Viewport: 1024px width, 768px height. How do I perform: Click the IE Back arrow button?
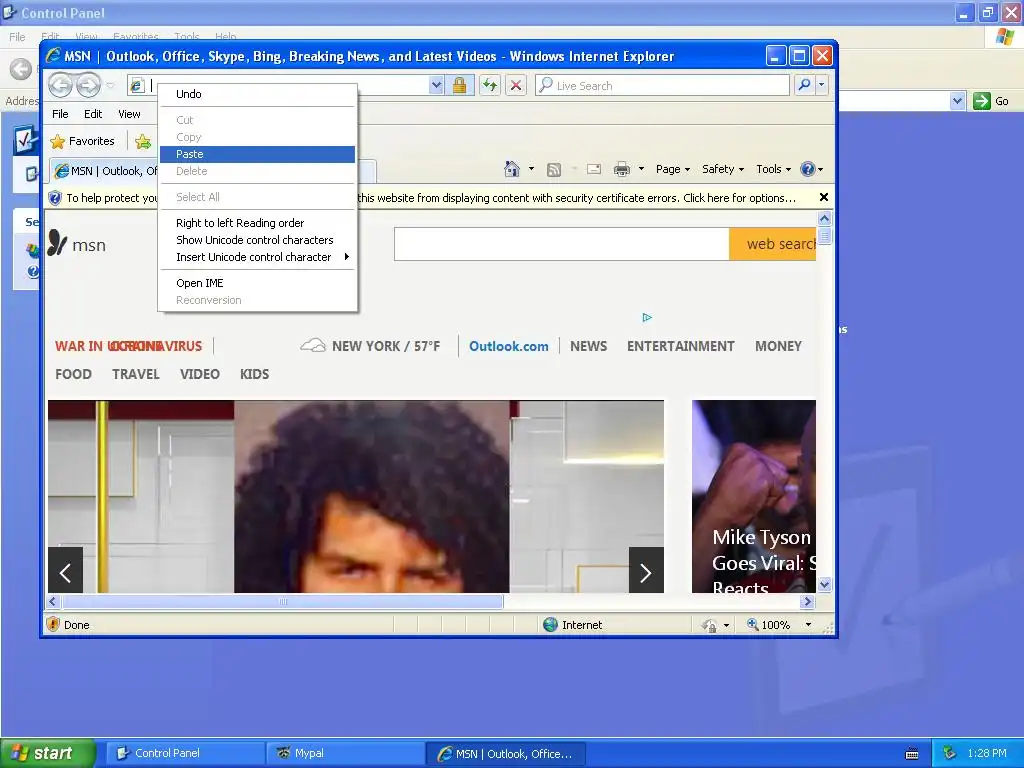pos(61,85)
